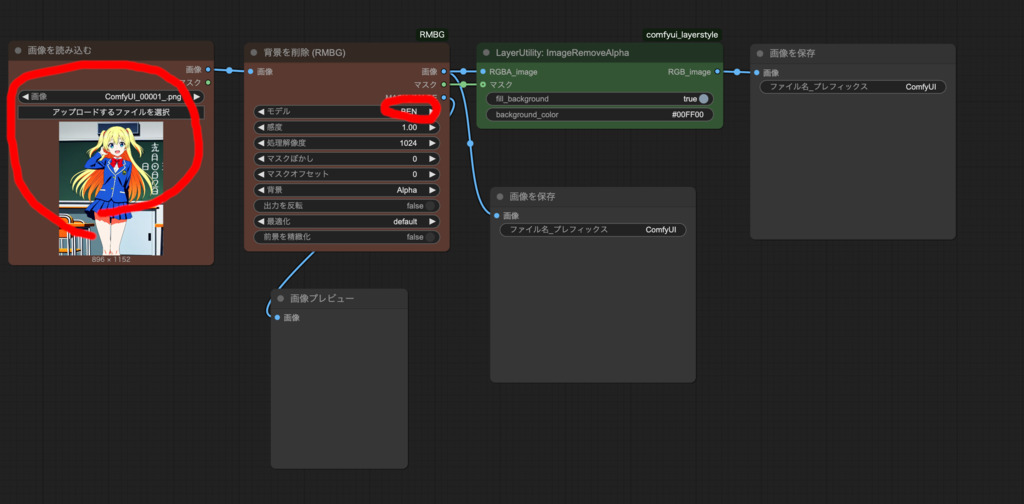Select the LayerUtility: ImageRemoveAlpha title
1024x504 pixels.
coord(562,52)
